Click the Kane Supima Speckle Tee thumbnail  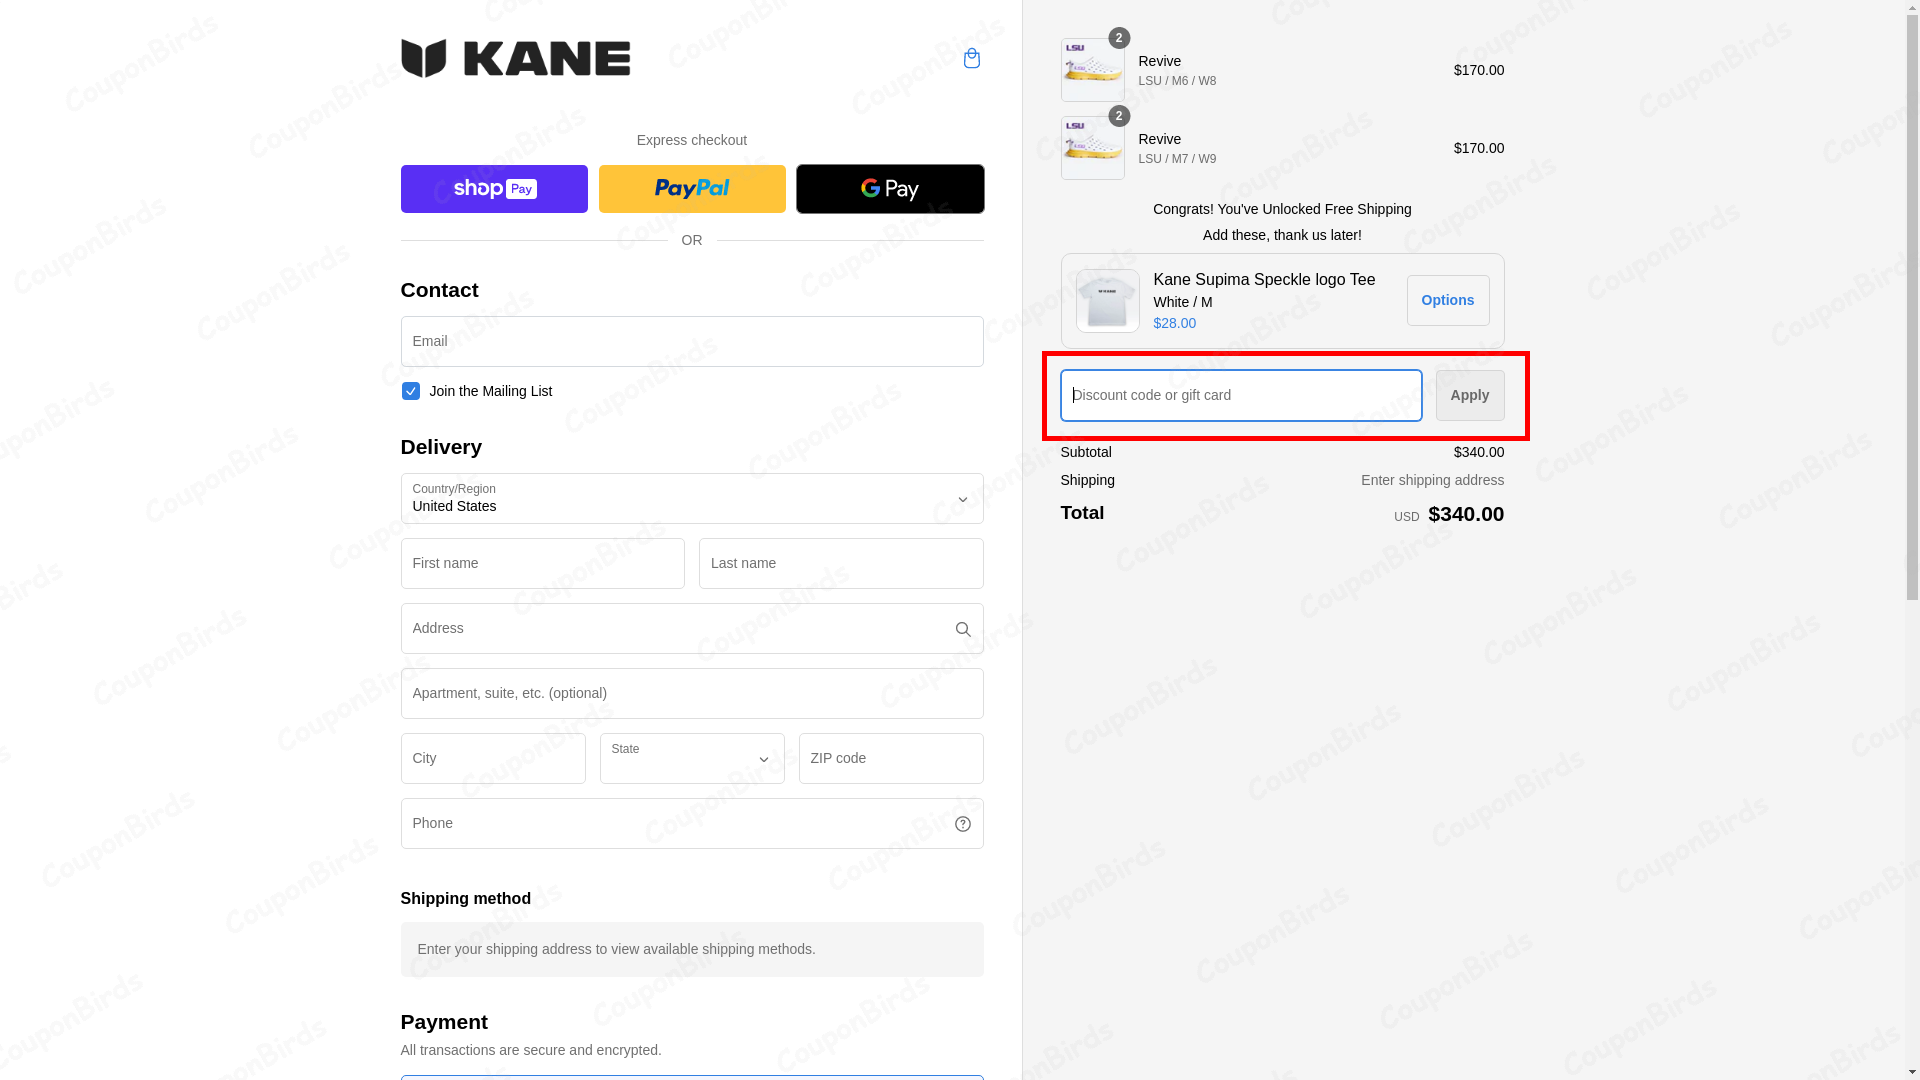point(1106,300)
